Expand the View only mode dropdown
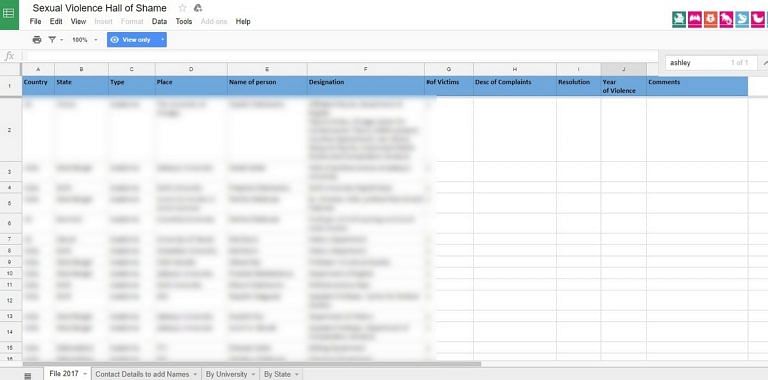The height and width of the screenshot is (380, 768). [163, 40]
